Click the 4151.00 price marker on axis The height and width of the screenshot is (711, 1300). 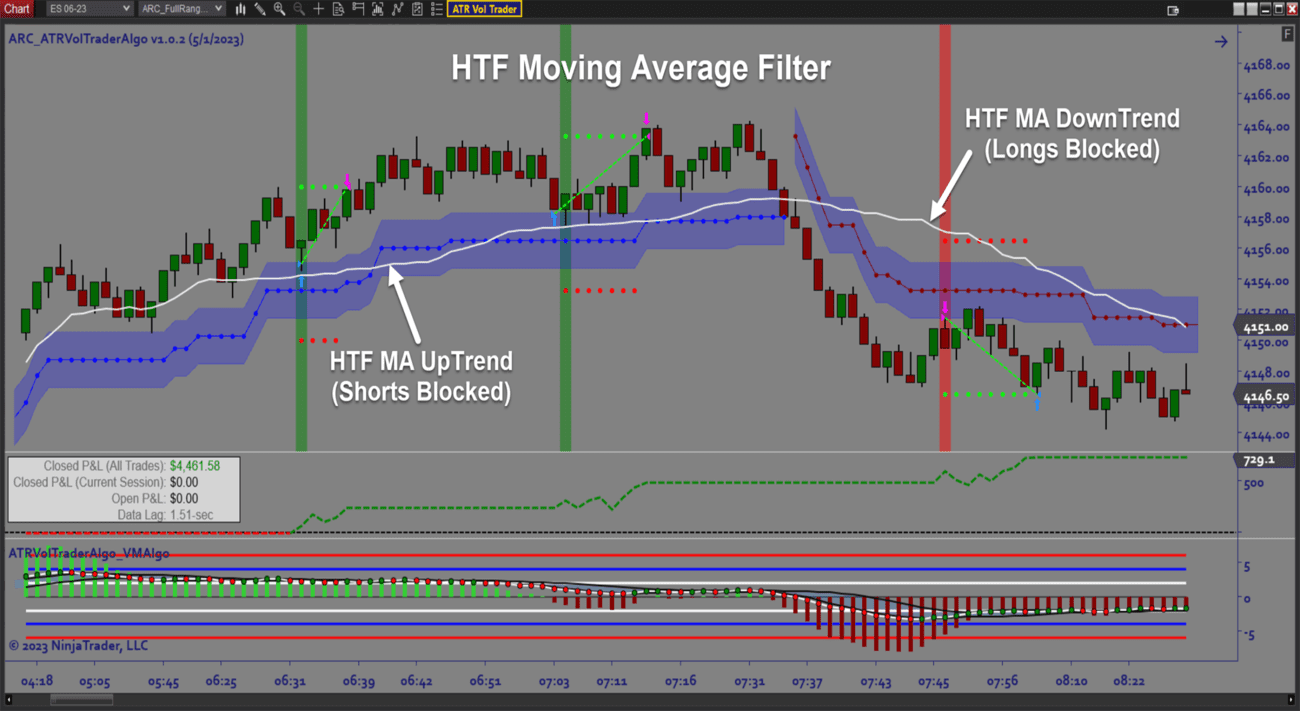(x=1265, y=327)
